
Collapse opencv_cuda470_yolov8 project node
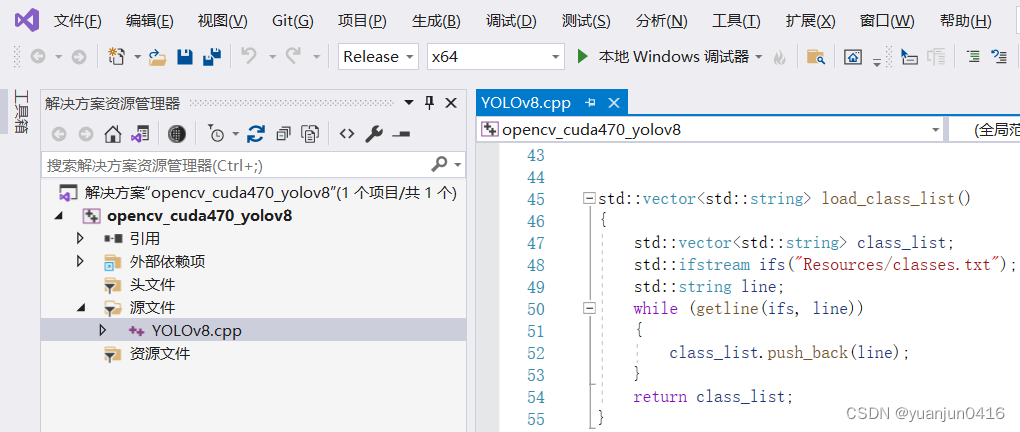(59, 216)
